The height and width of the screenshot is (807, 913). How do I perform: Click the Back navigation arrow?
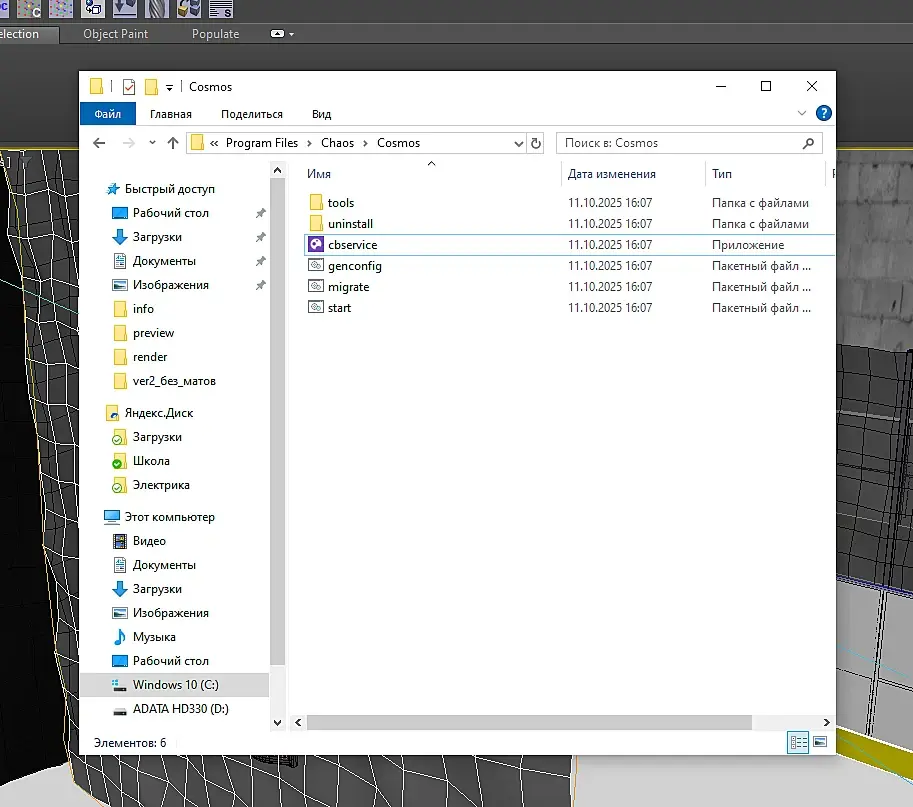coord(99,143)
